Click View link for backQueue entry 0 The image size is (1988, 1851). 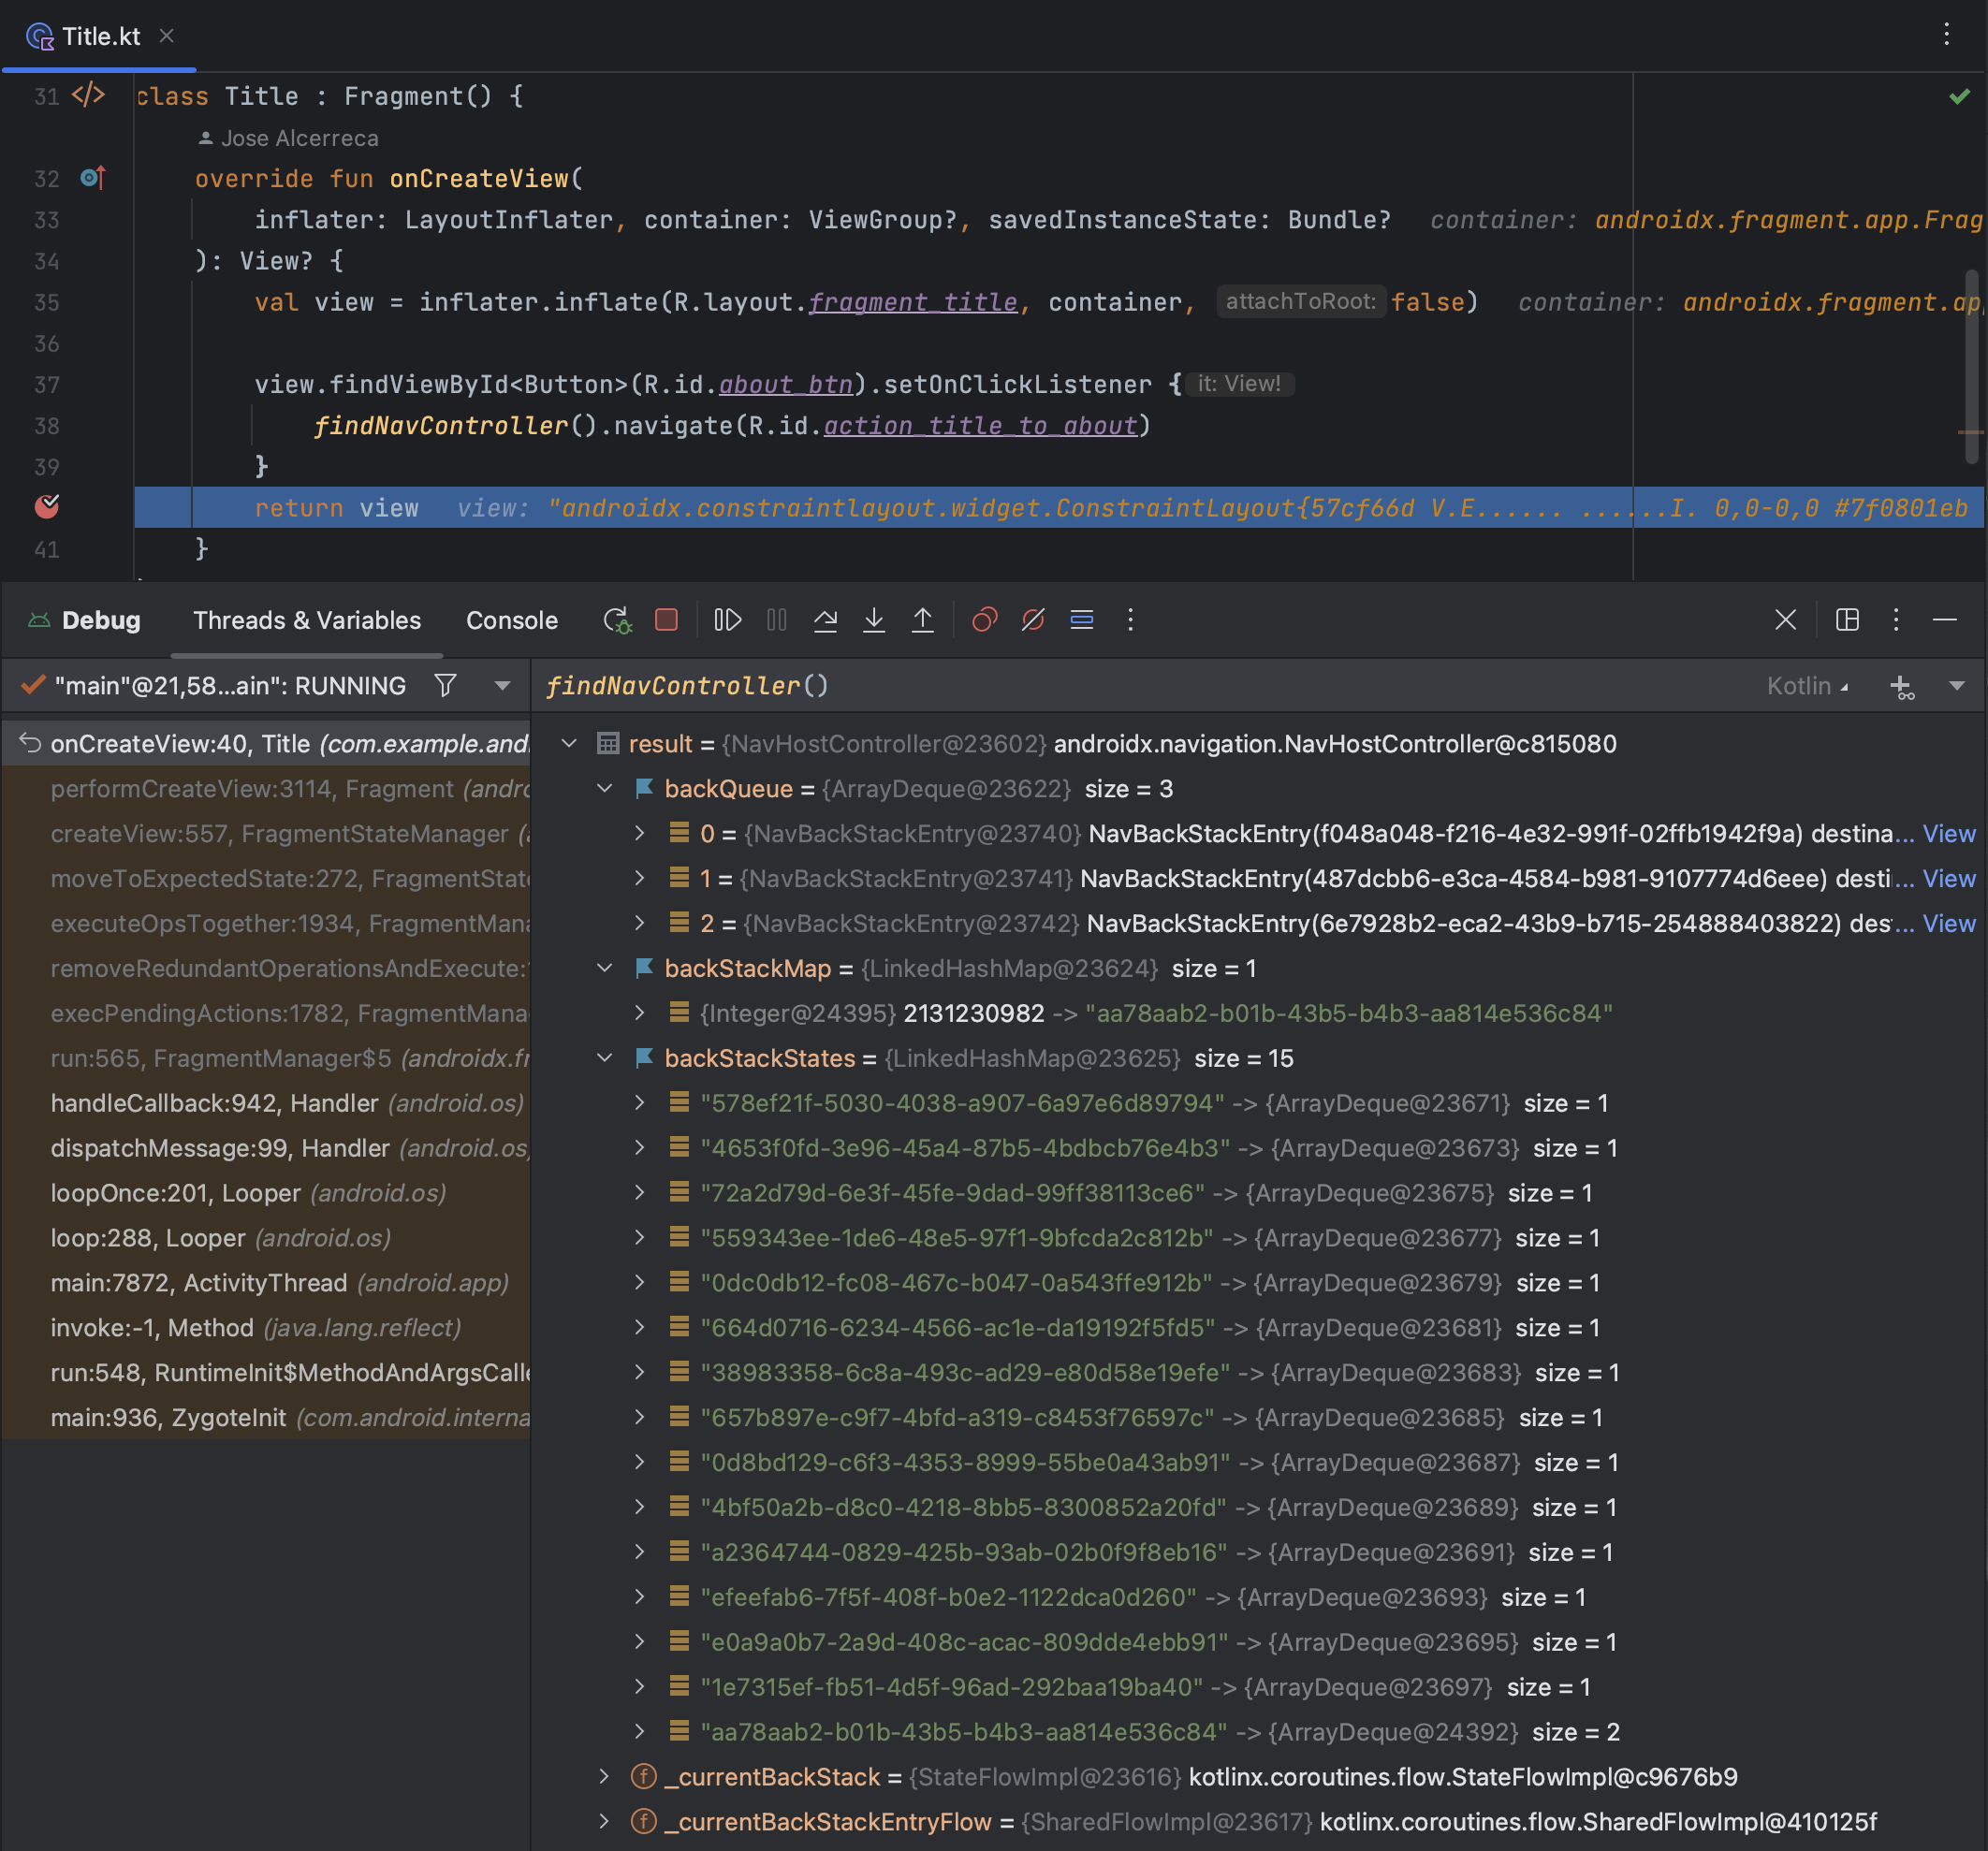pos(1948,834)
